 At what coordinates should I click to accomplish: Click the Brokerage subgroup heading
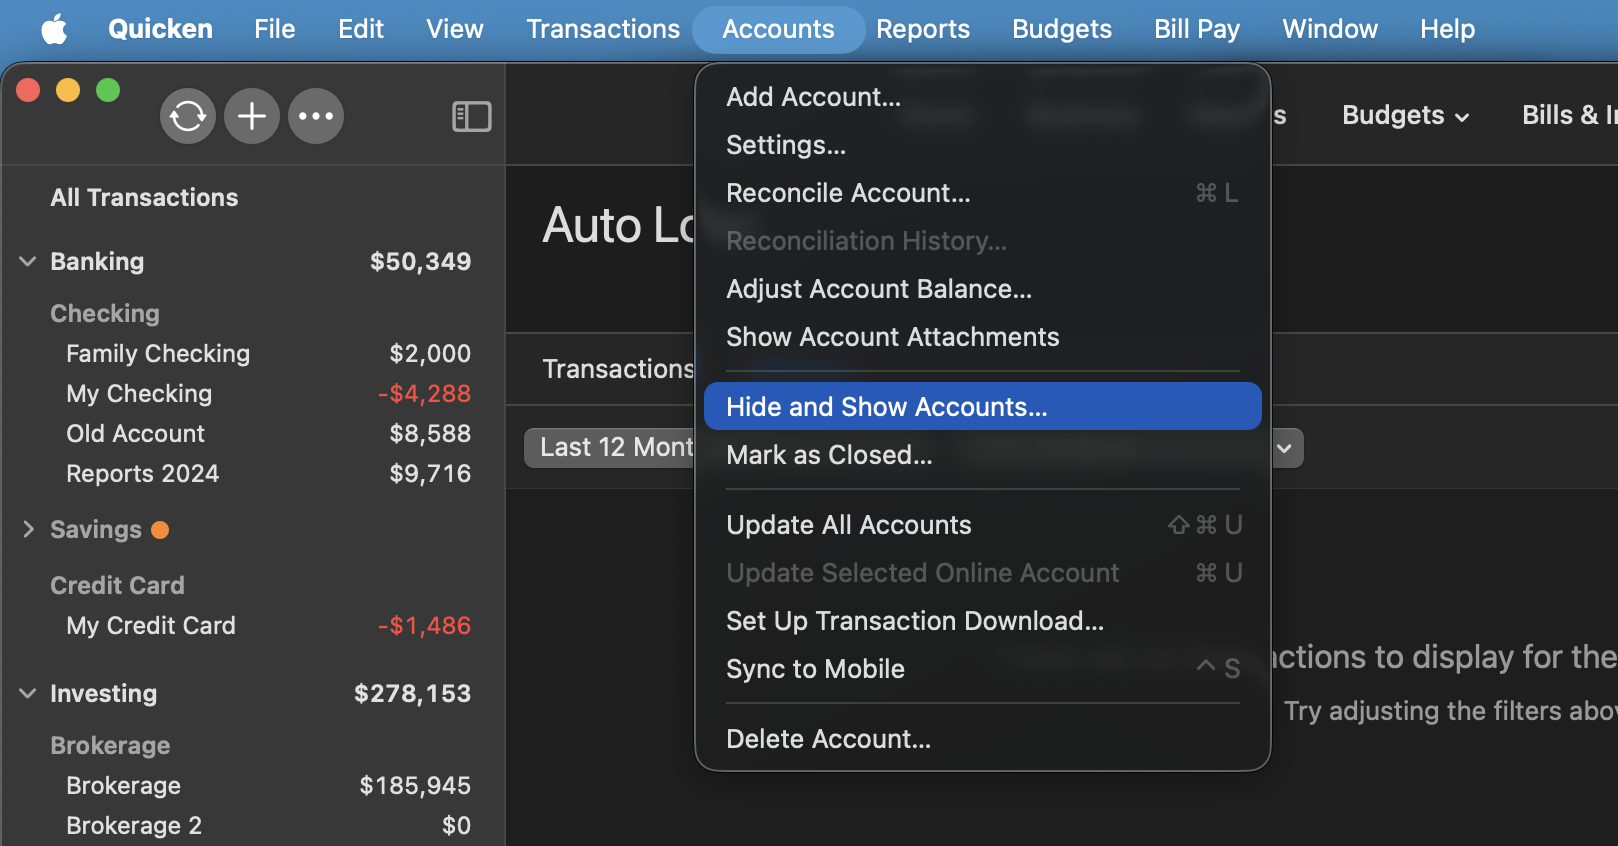pos(110,746)
